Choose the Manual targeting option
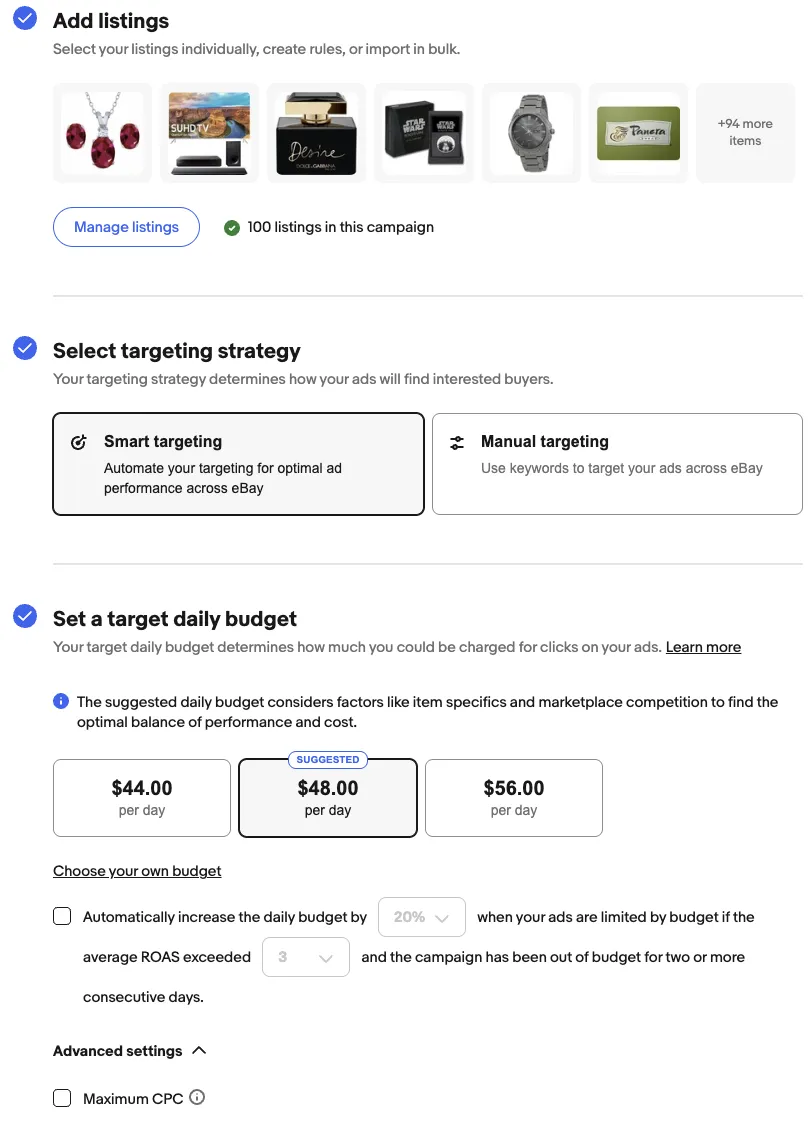Image resolution: width=812 pixels, height=1131 pixels. [x=617, y=464]
